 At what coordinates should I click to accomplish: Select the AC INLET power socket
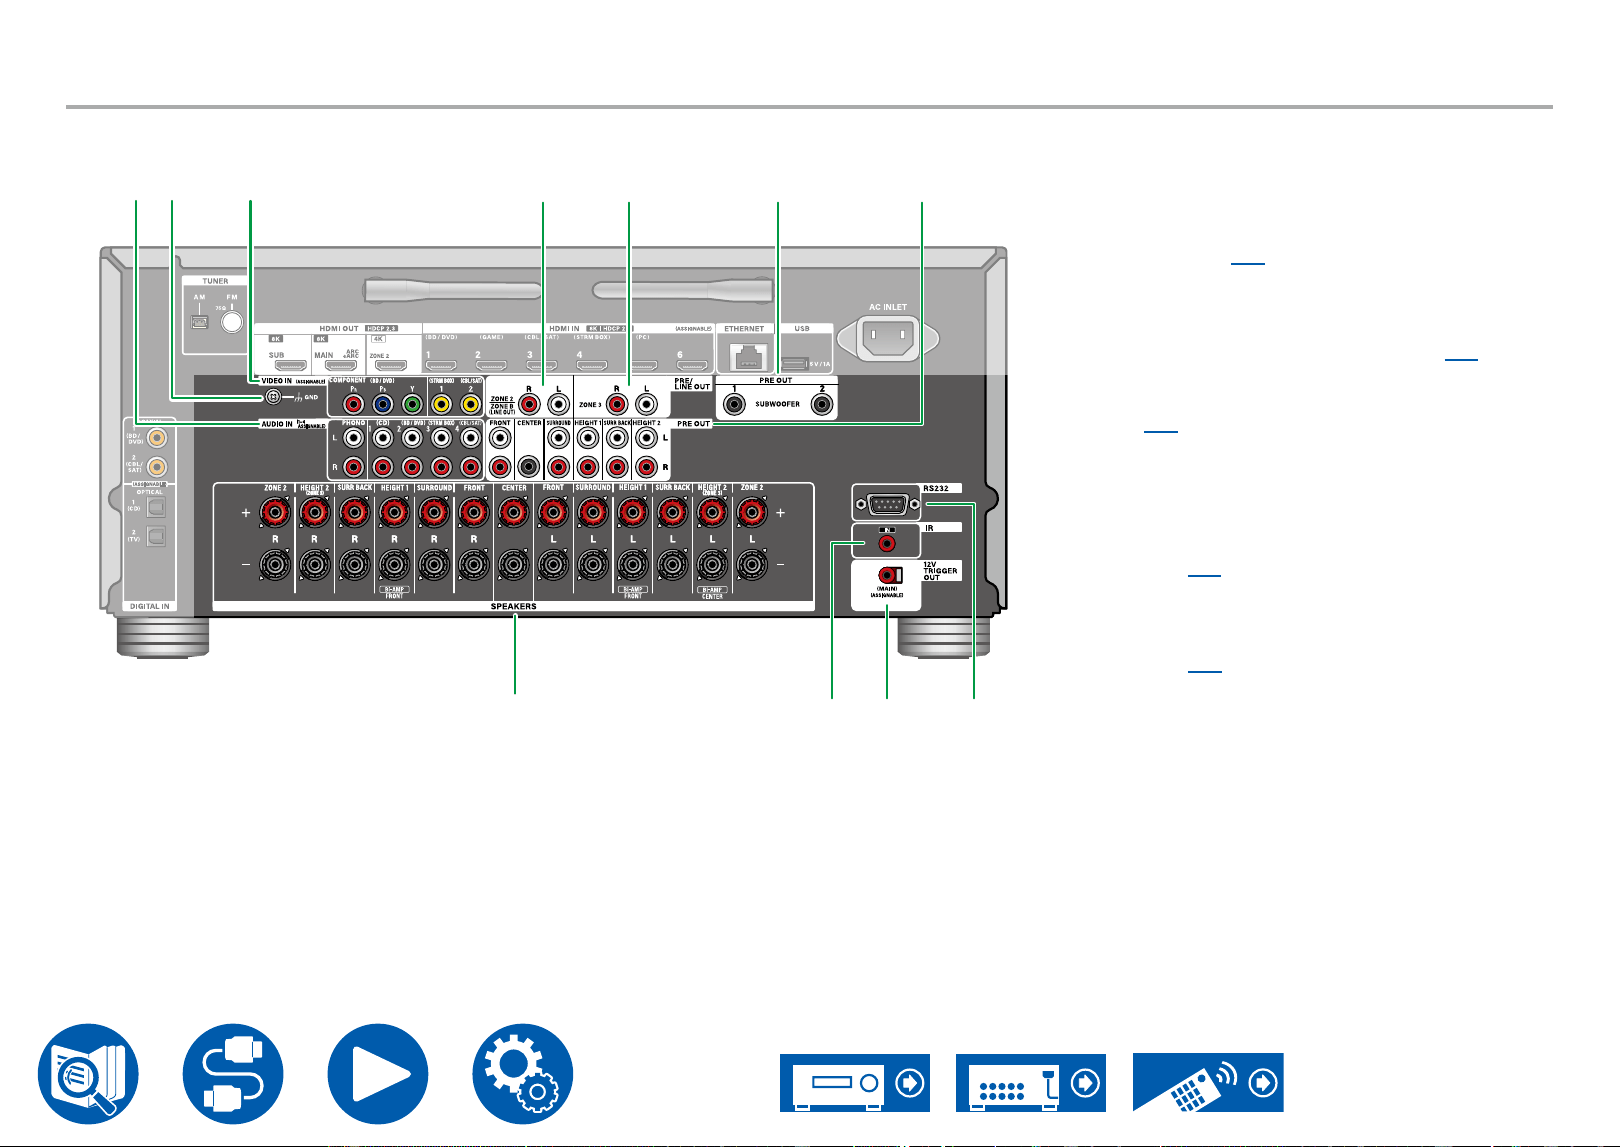(x=888, y=337)
